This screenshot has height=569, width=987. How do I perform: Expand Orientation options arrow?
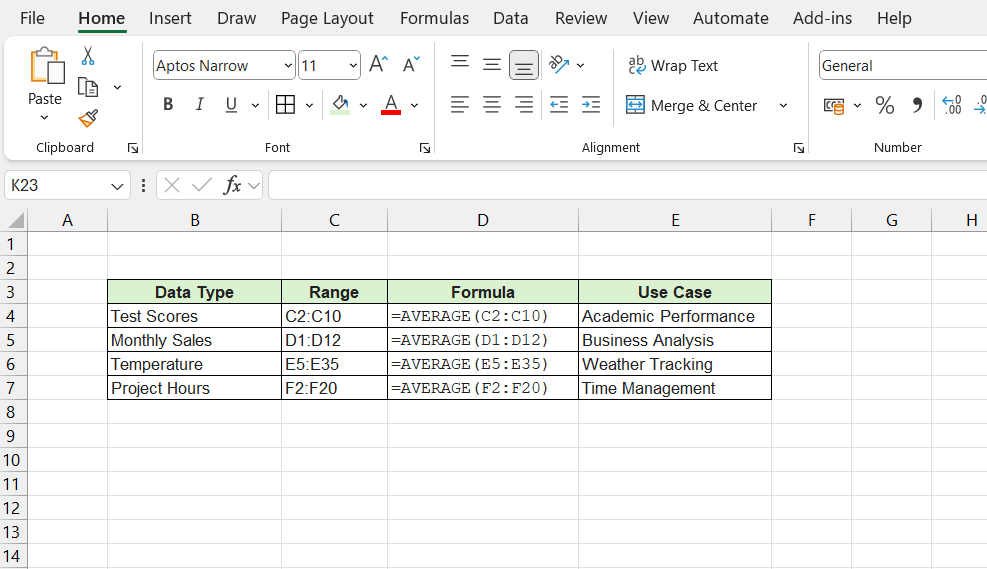(x=580, y=65)
